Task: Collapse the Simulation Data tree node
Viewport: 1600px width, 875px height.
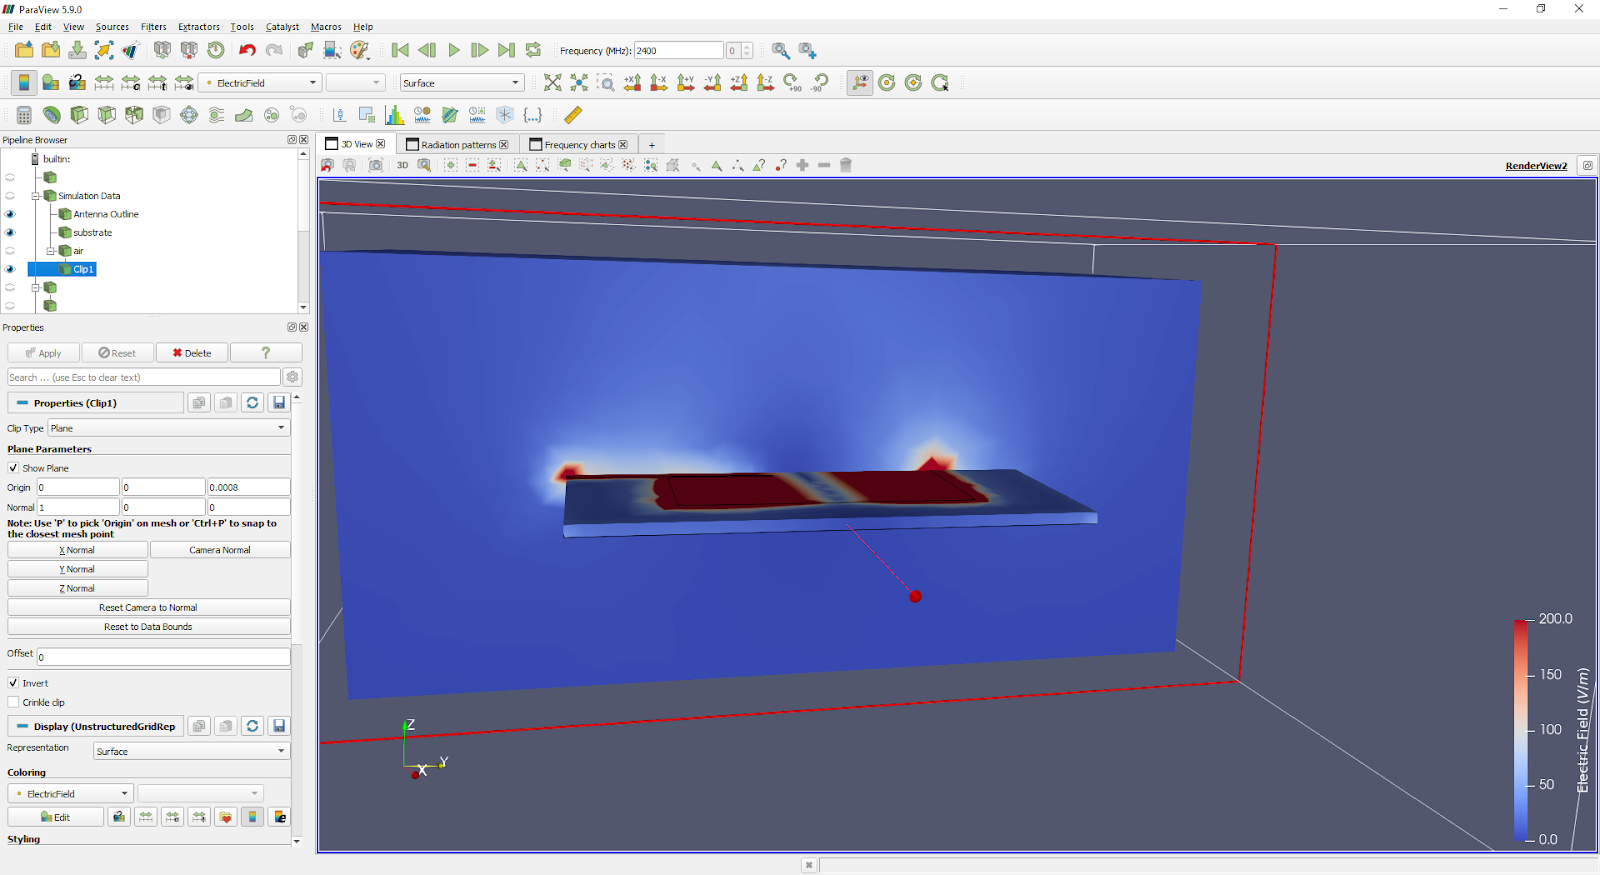Action: [x=35, y=196]
